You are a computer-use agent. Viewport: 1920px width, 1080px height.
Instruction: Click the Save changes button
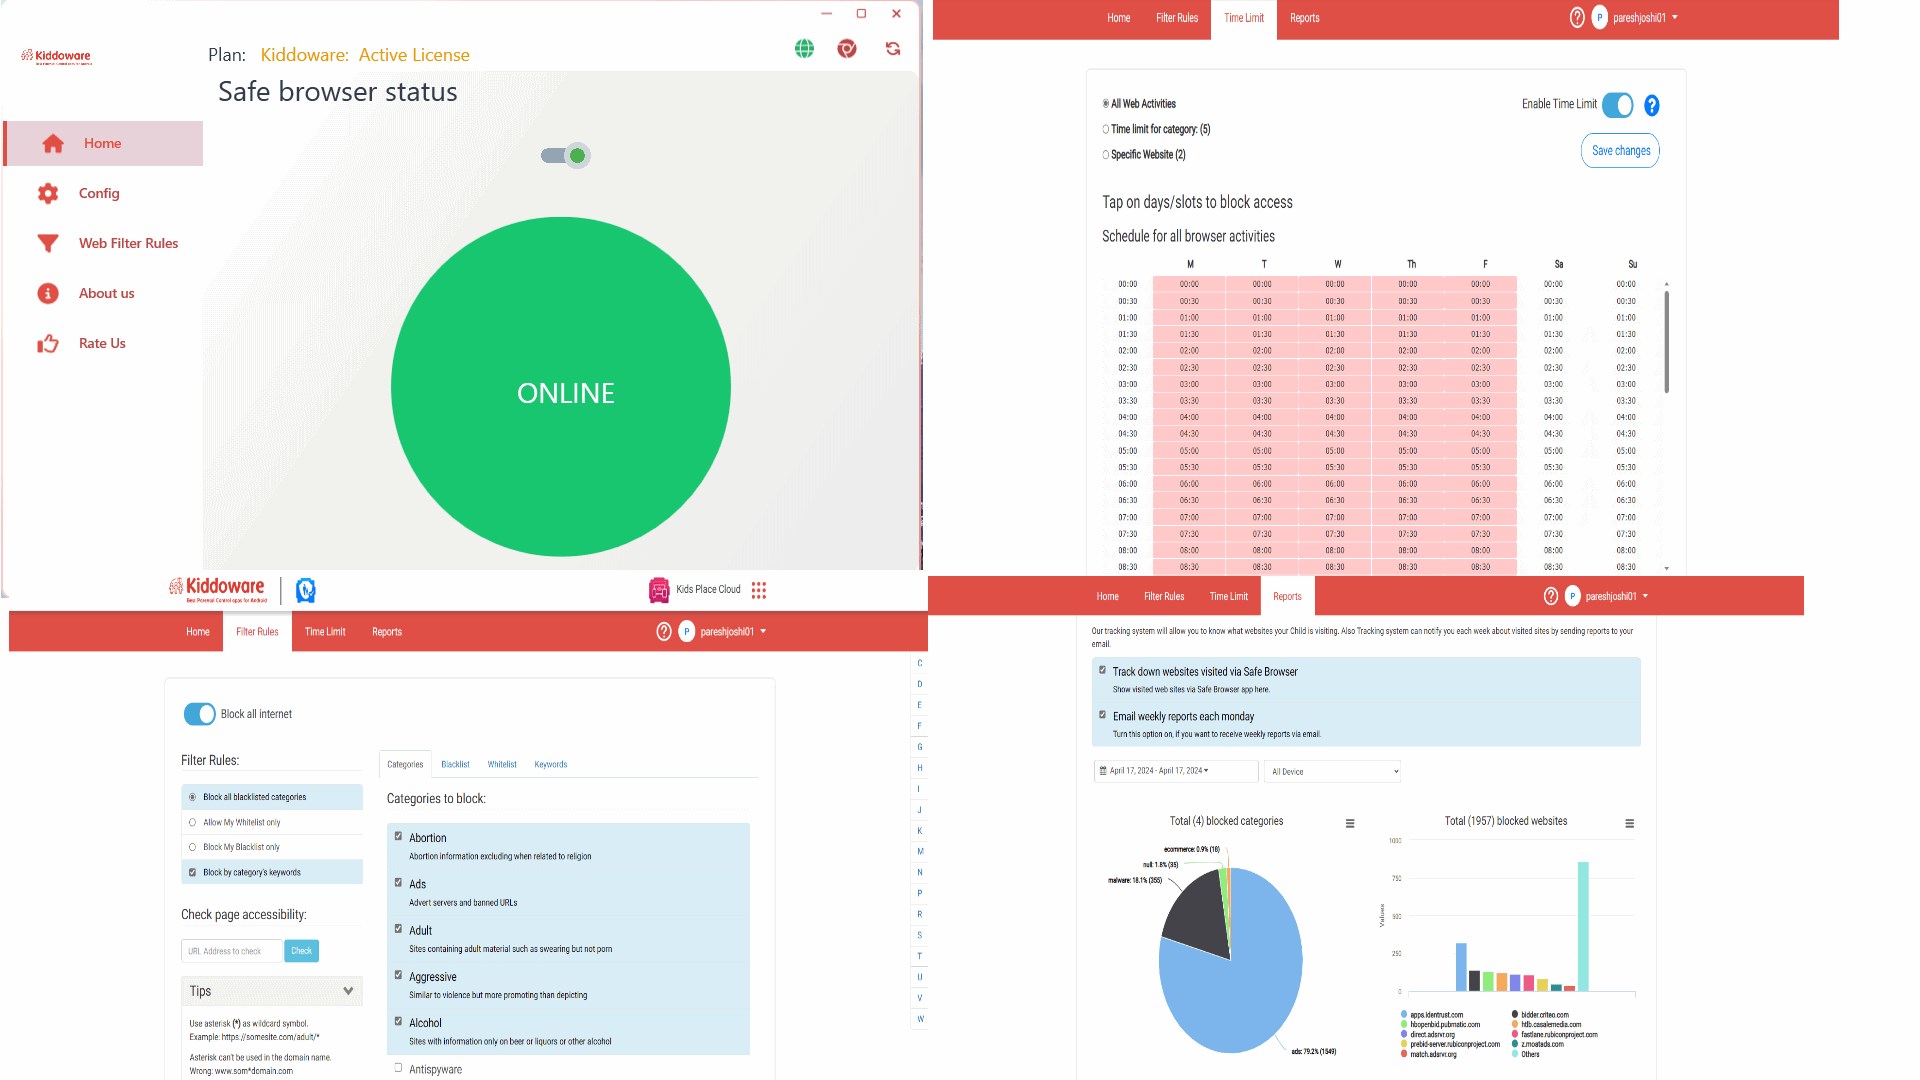(x=1620, y=151)
